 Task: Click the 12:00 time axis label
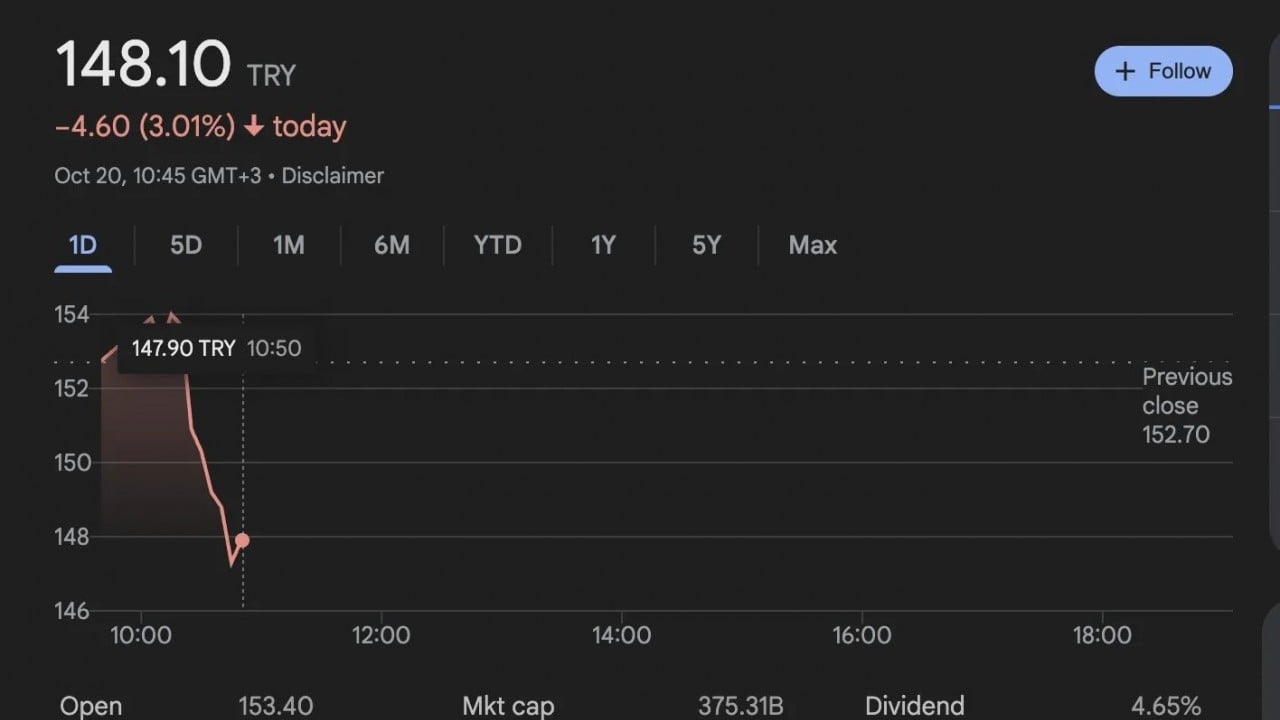click(x=381, y=635)
